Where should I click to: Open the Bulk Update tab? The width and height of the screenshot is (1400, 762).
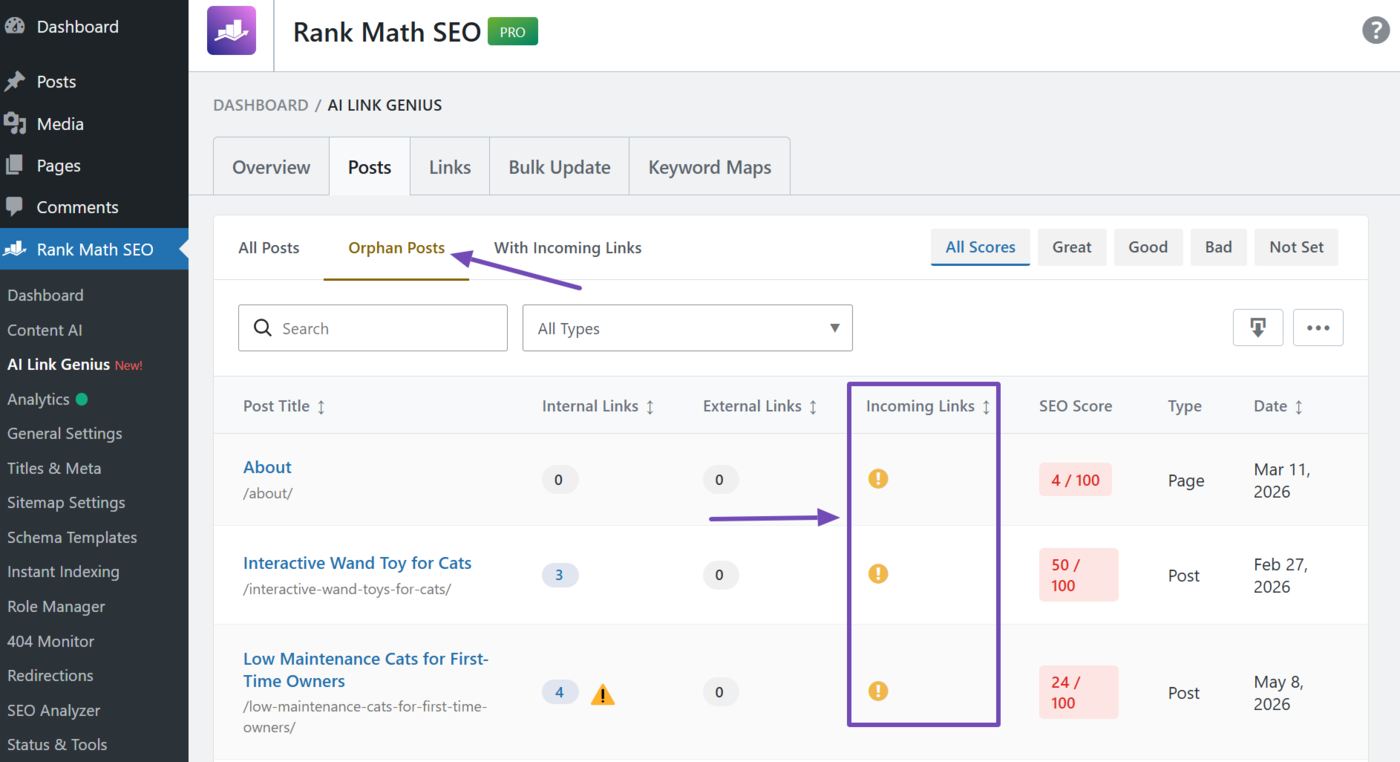pos(559,167)
